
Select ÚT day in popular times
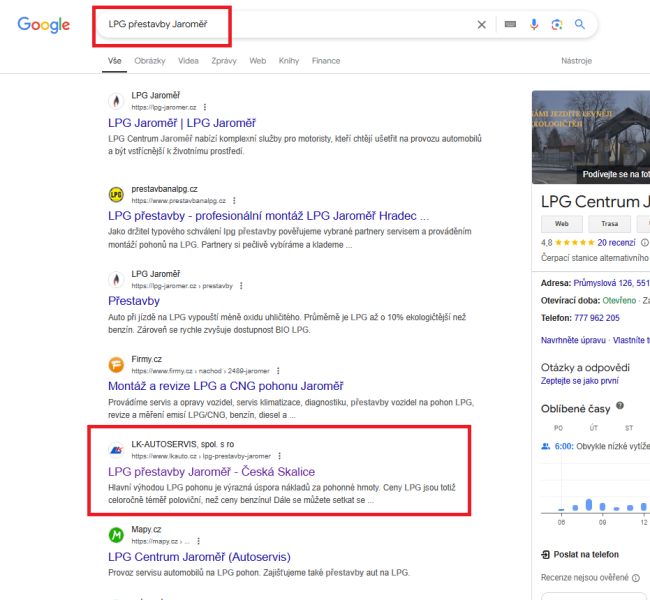(594, 428)
